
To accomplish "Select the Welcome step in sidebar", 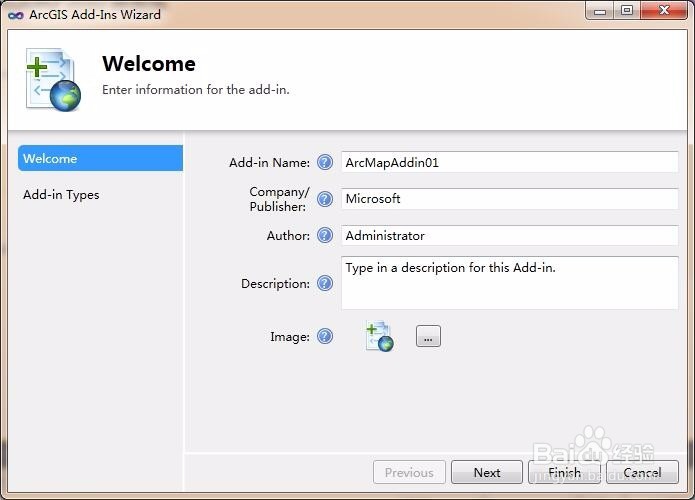I will 100,158.
